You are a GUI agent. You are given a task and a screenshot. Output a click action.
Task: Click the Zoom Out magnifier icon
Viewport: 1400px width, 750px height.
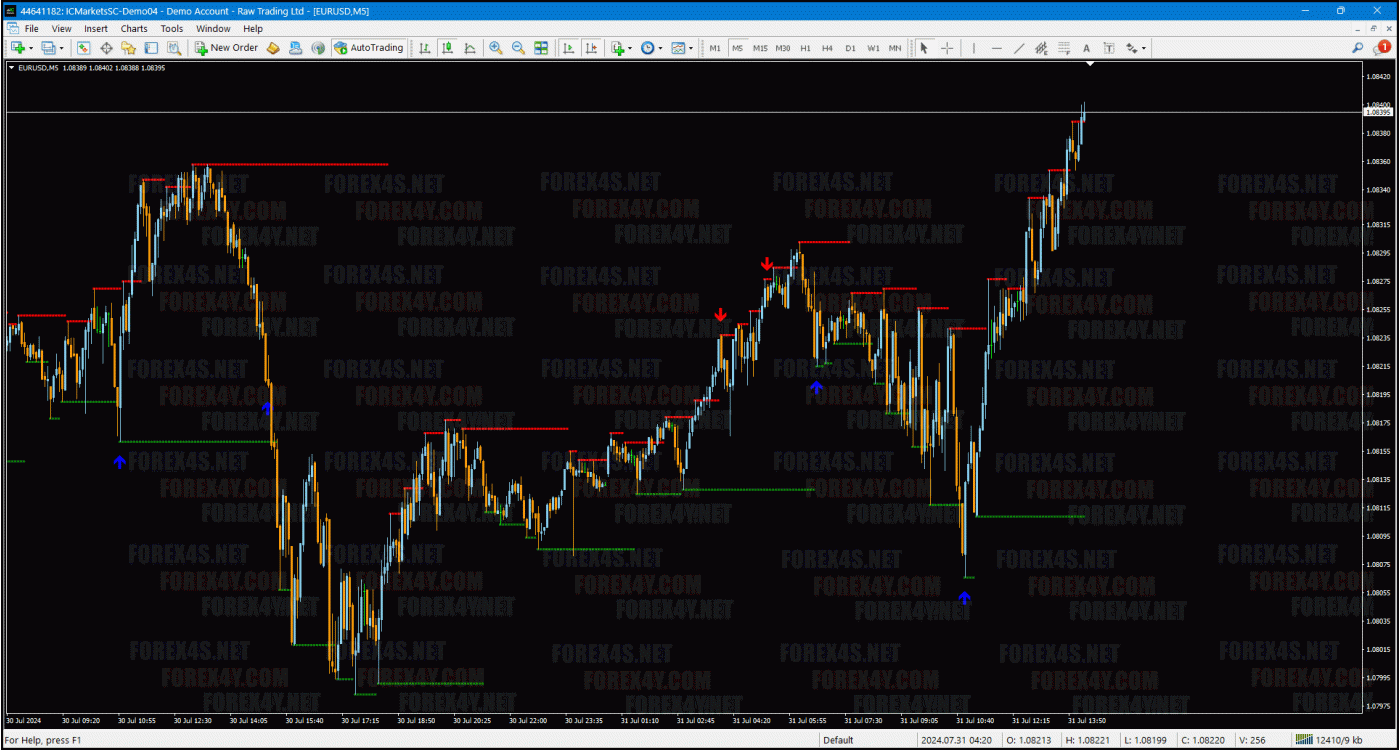pyautogui.click(x=518, y=48)
